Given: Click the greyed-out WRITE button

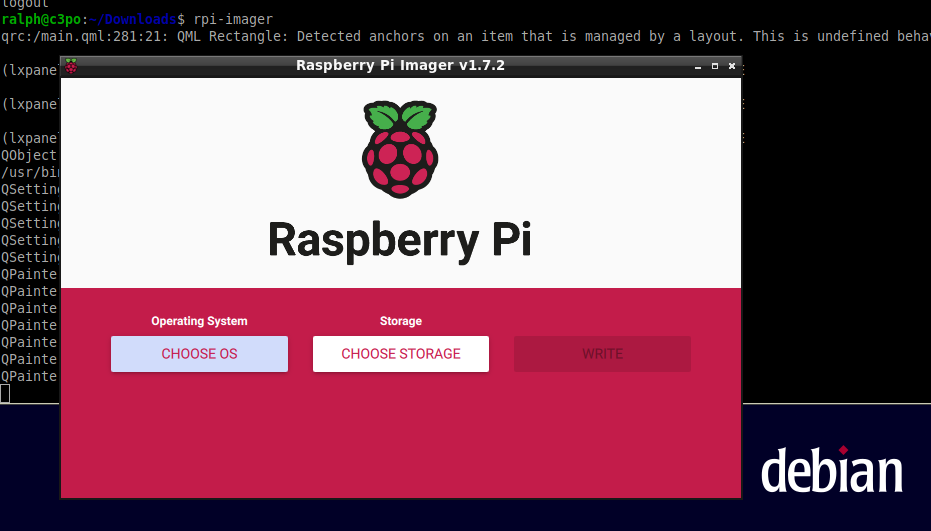Looking at the screenshot, I should 602,354.
